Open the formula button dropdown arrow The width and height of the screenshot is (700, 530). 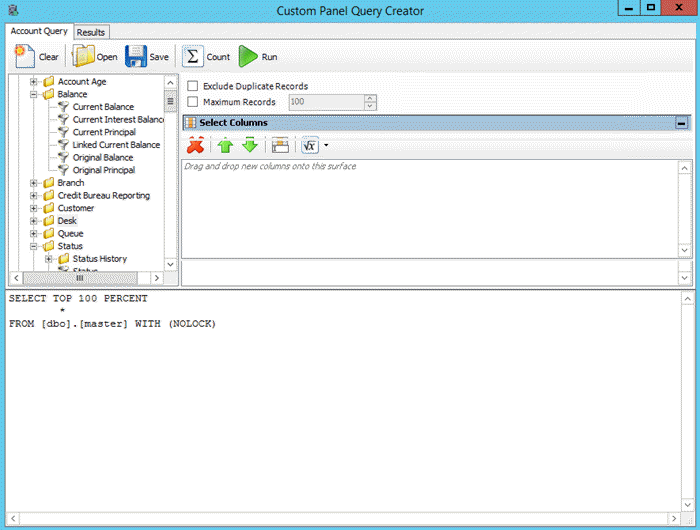[x=326, y=146]
